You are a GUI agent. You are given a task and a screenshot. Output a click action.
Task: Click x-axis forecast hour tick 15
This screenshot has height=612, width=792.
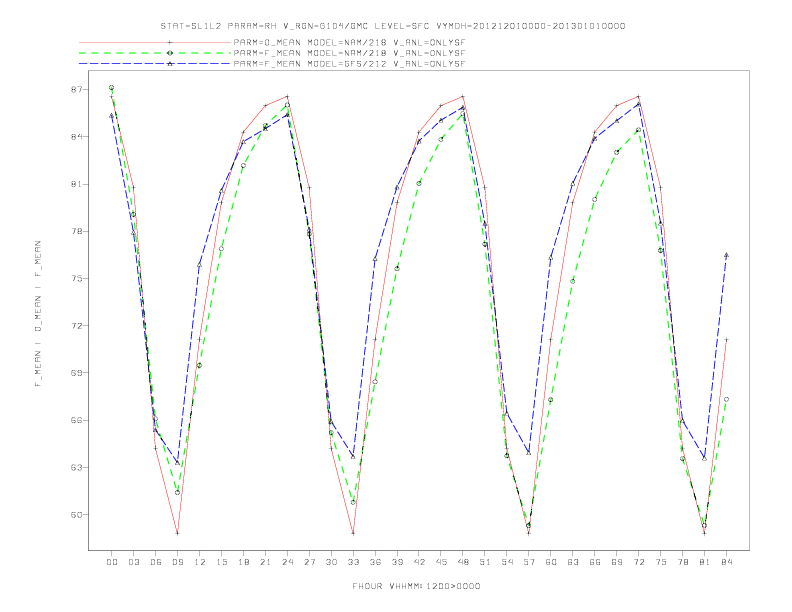pos(221,562)
